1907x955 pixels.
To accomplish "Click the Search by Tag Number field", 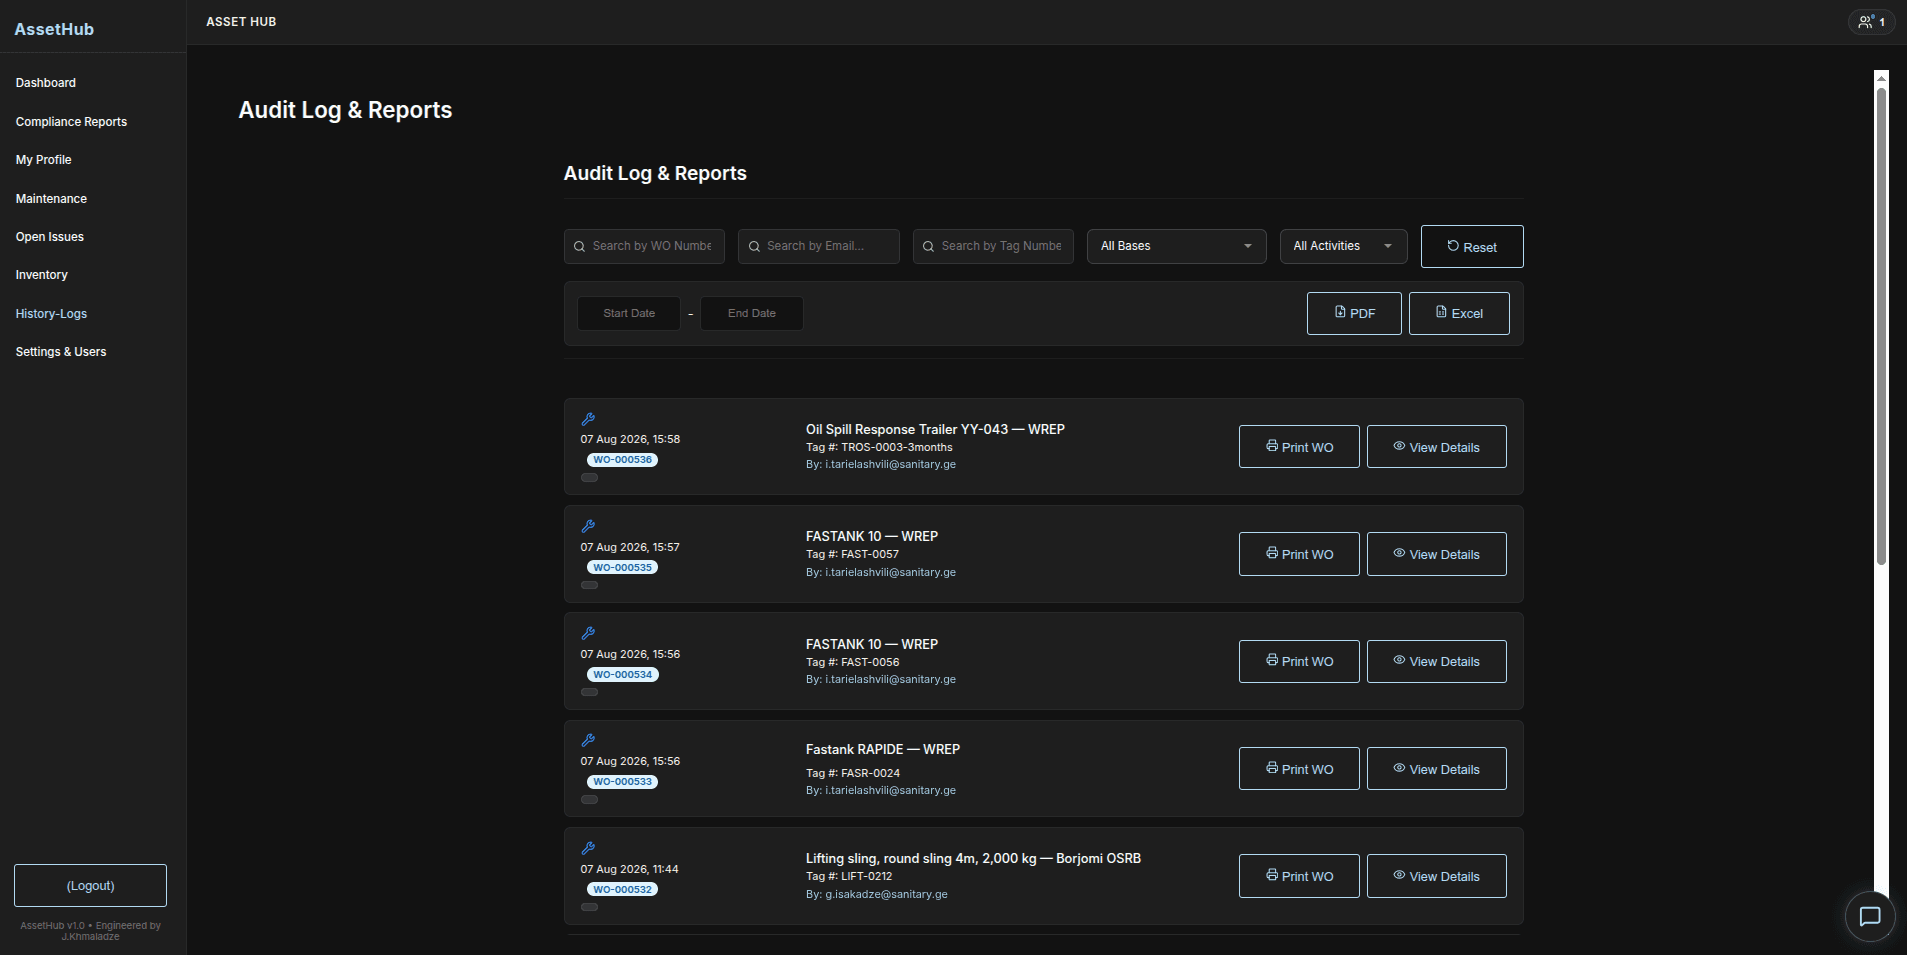I will (993, 246).
